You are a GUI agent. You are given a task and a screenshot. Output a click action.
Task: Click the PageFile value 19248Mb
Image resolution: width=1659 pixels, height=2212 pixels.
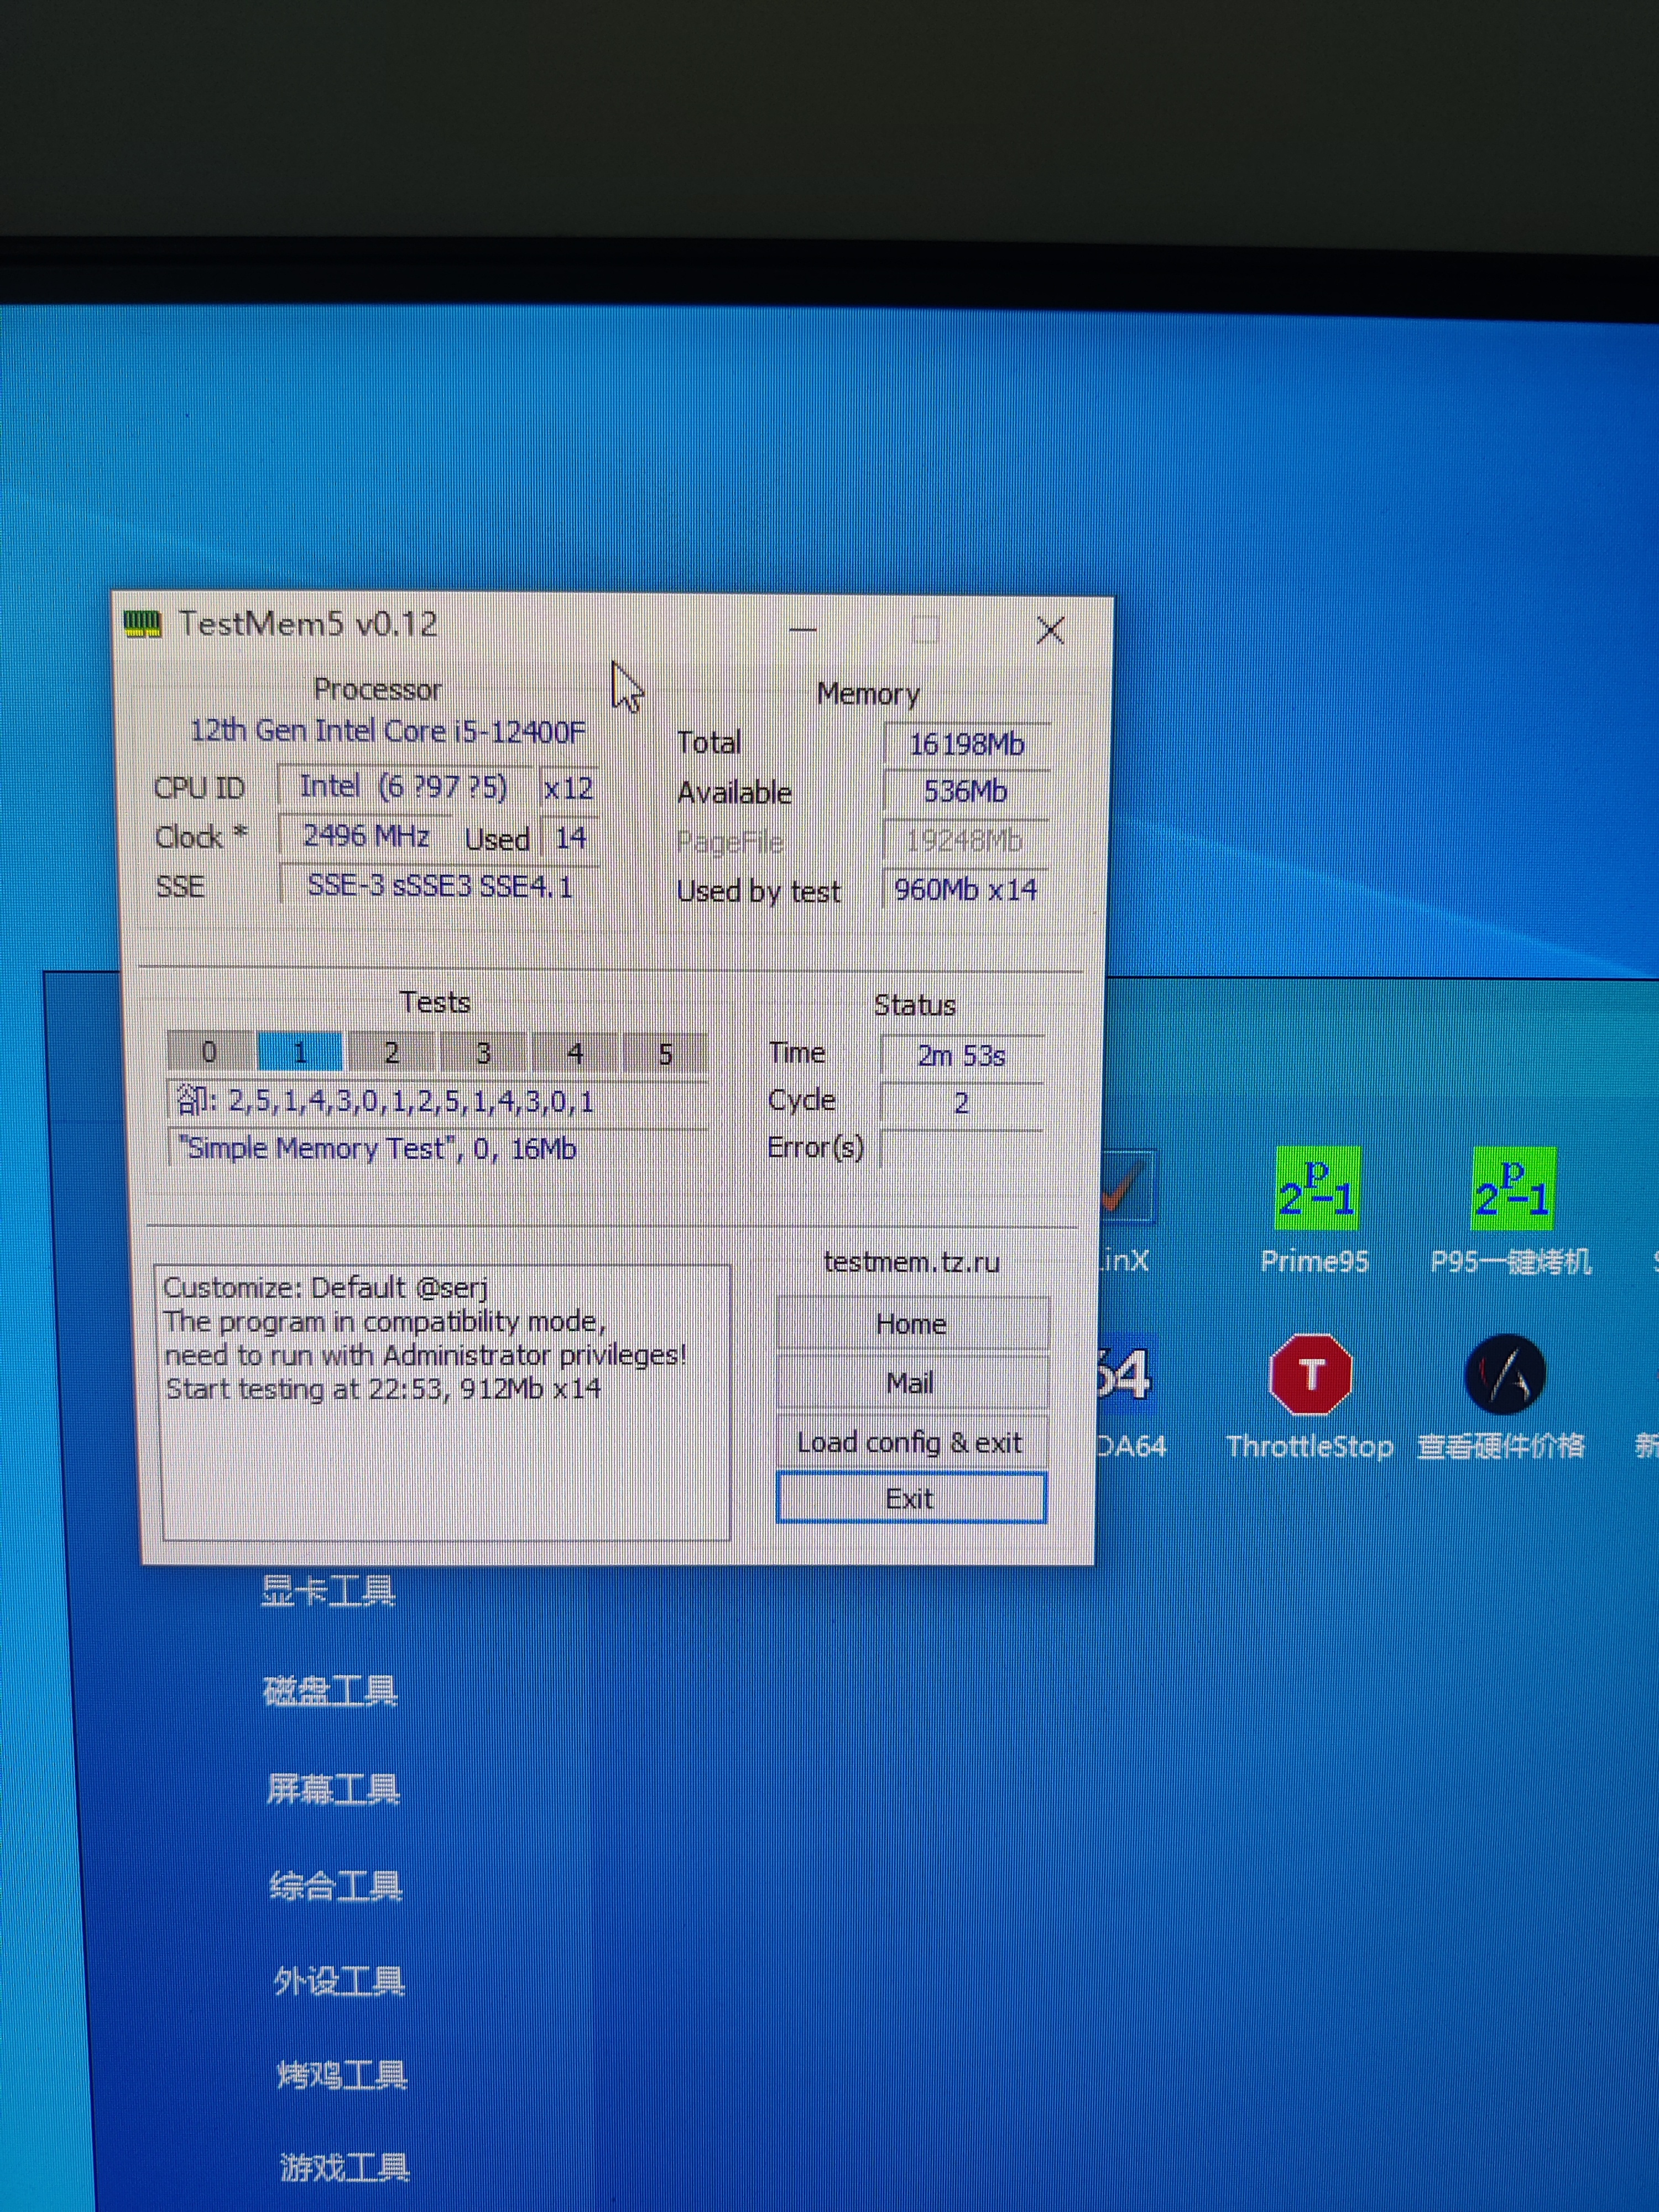tap(966, 841)
